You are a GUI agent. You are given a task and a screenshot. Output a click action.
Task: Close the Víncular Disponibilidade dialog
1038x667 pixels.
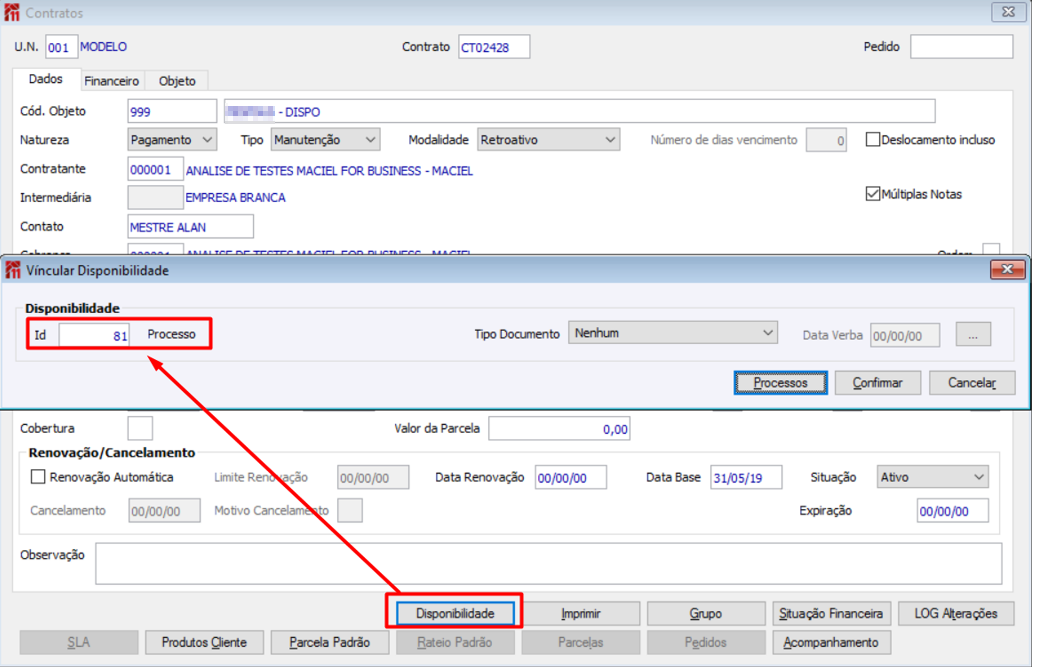[x=1007, y=269]
